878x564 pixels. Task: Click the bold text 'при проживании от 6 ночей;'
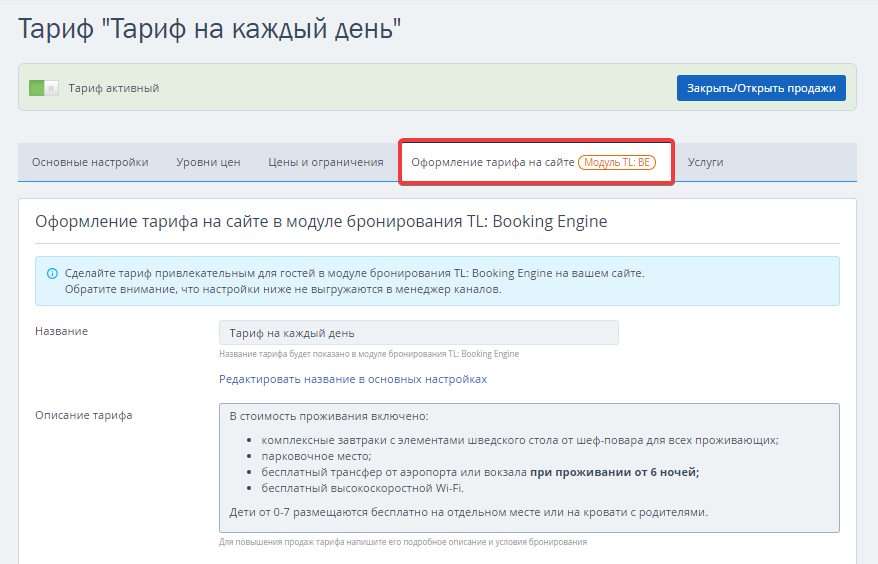(615, 472)
